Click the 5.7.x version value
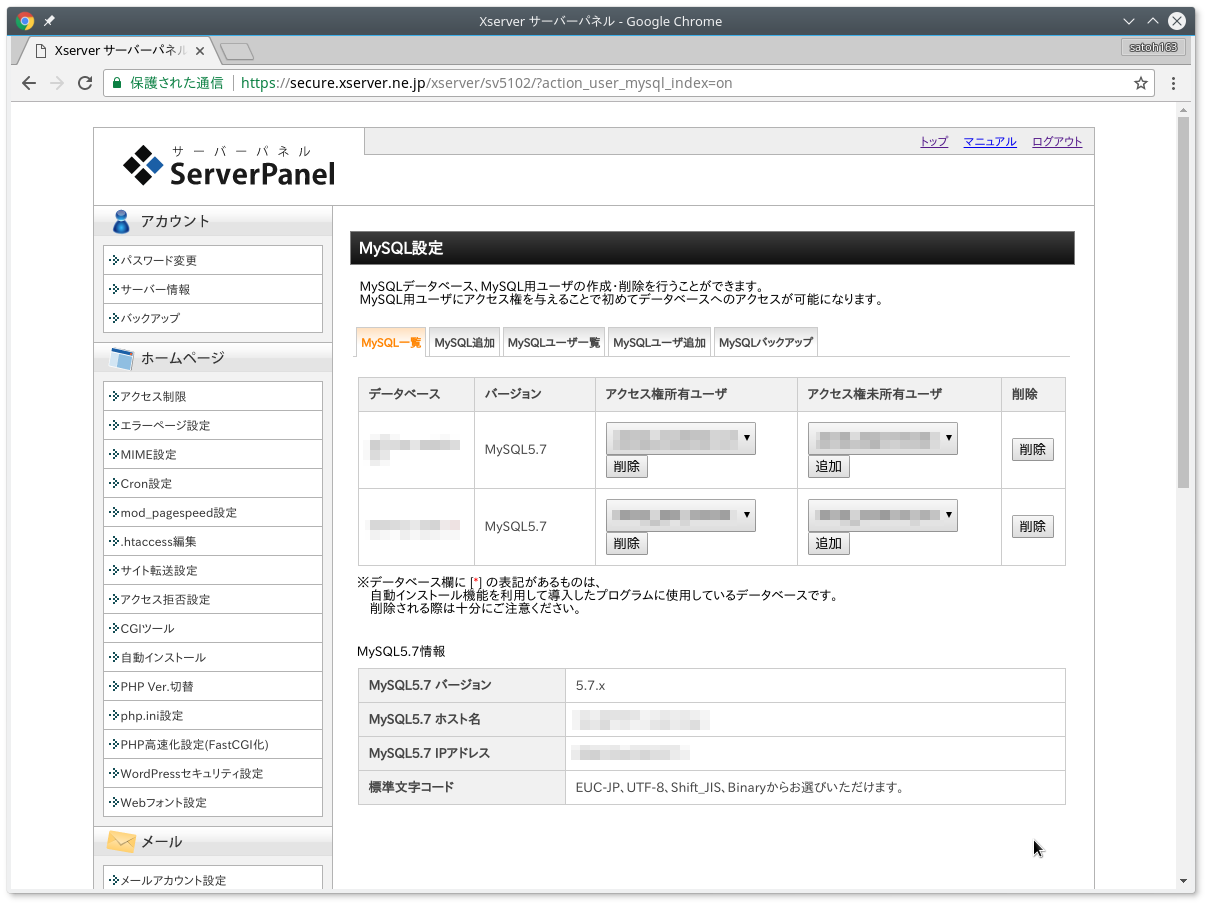1208x906 pixels. pyautogui.click(x=591, y=686)
